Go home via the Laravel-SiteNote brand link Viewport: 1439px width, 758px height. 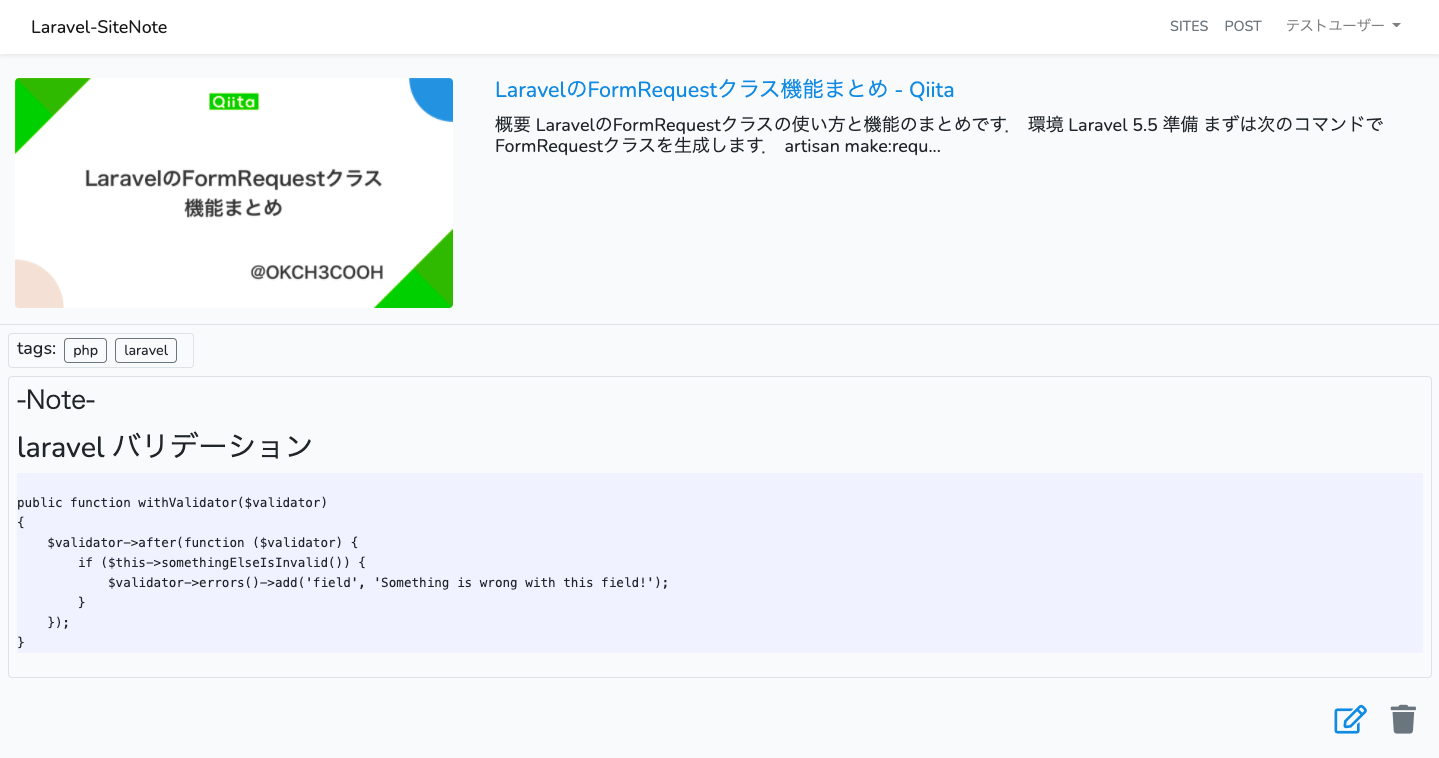(98, 26)
